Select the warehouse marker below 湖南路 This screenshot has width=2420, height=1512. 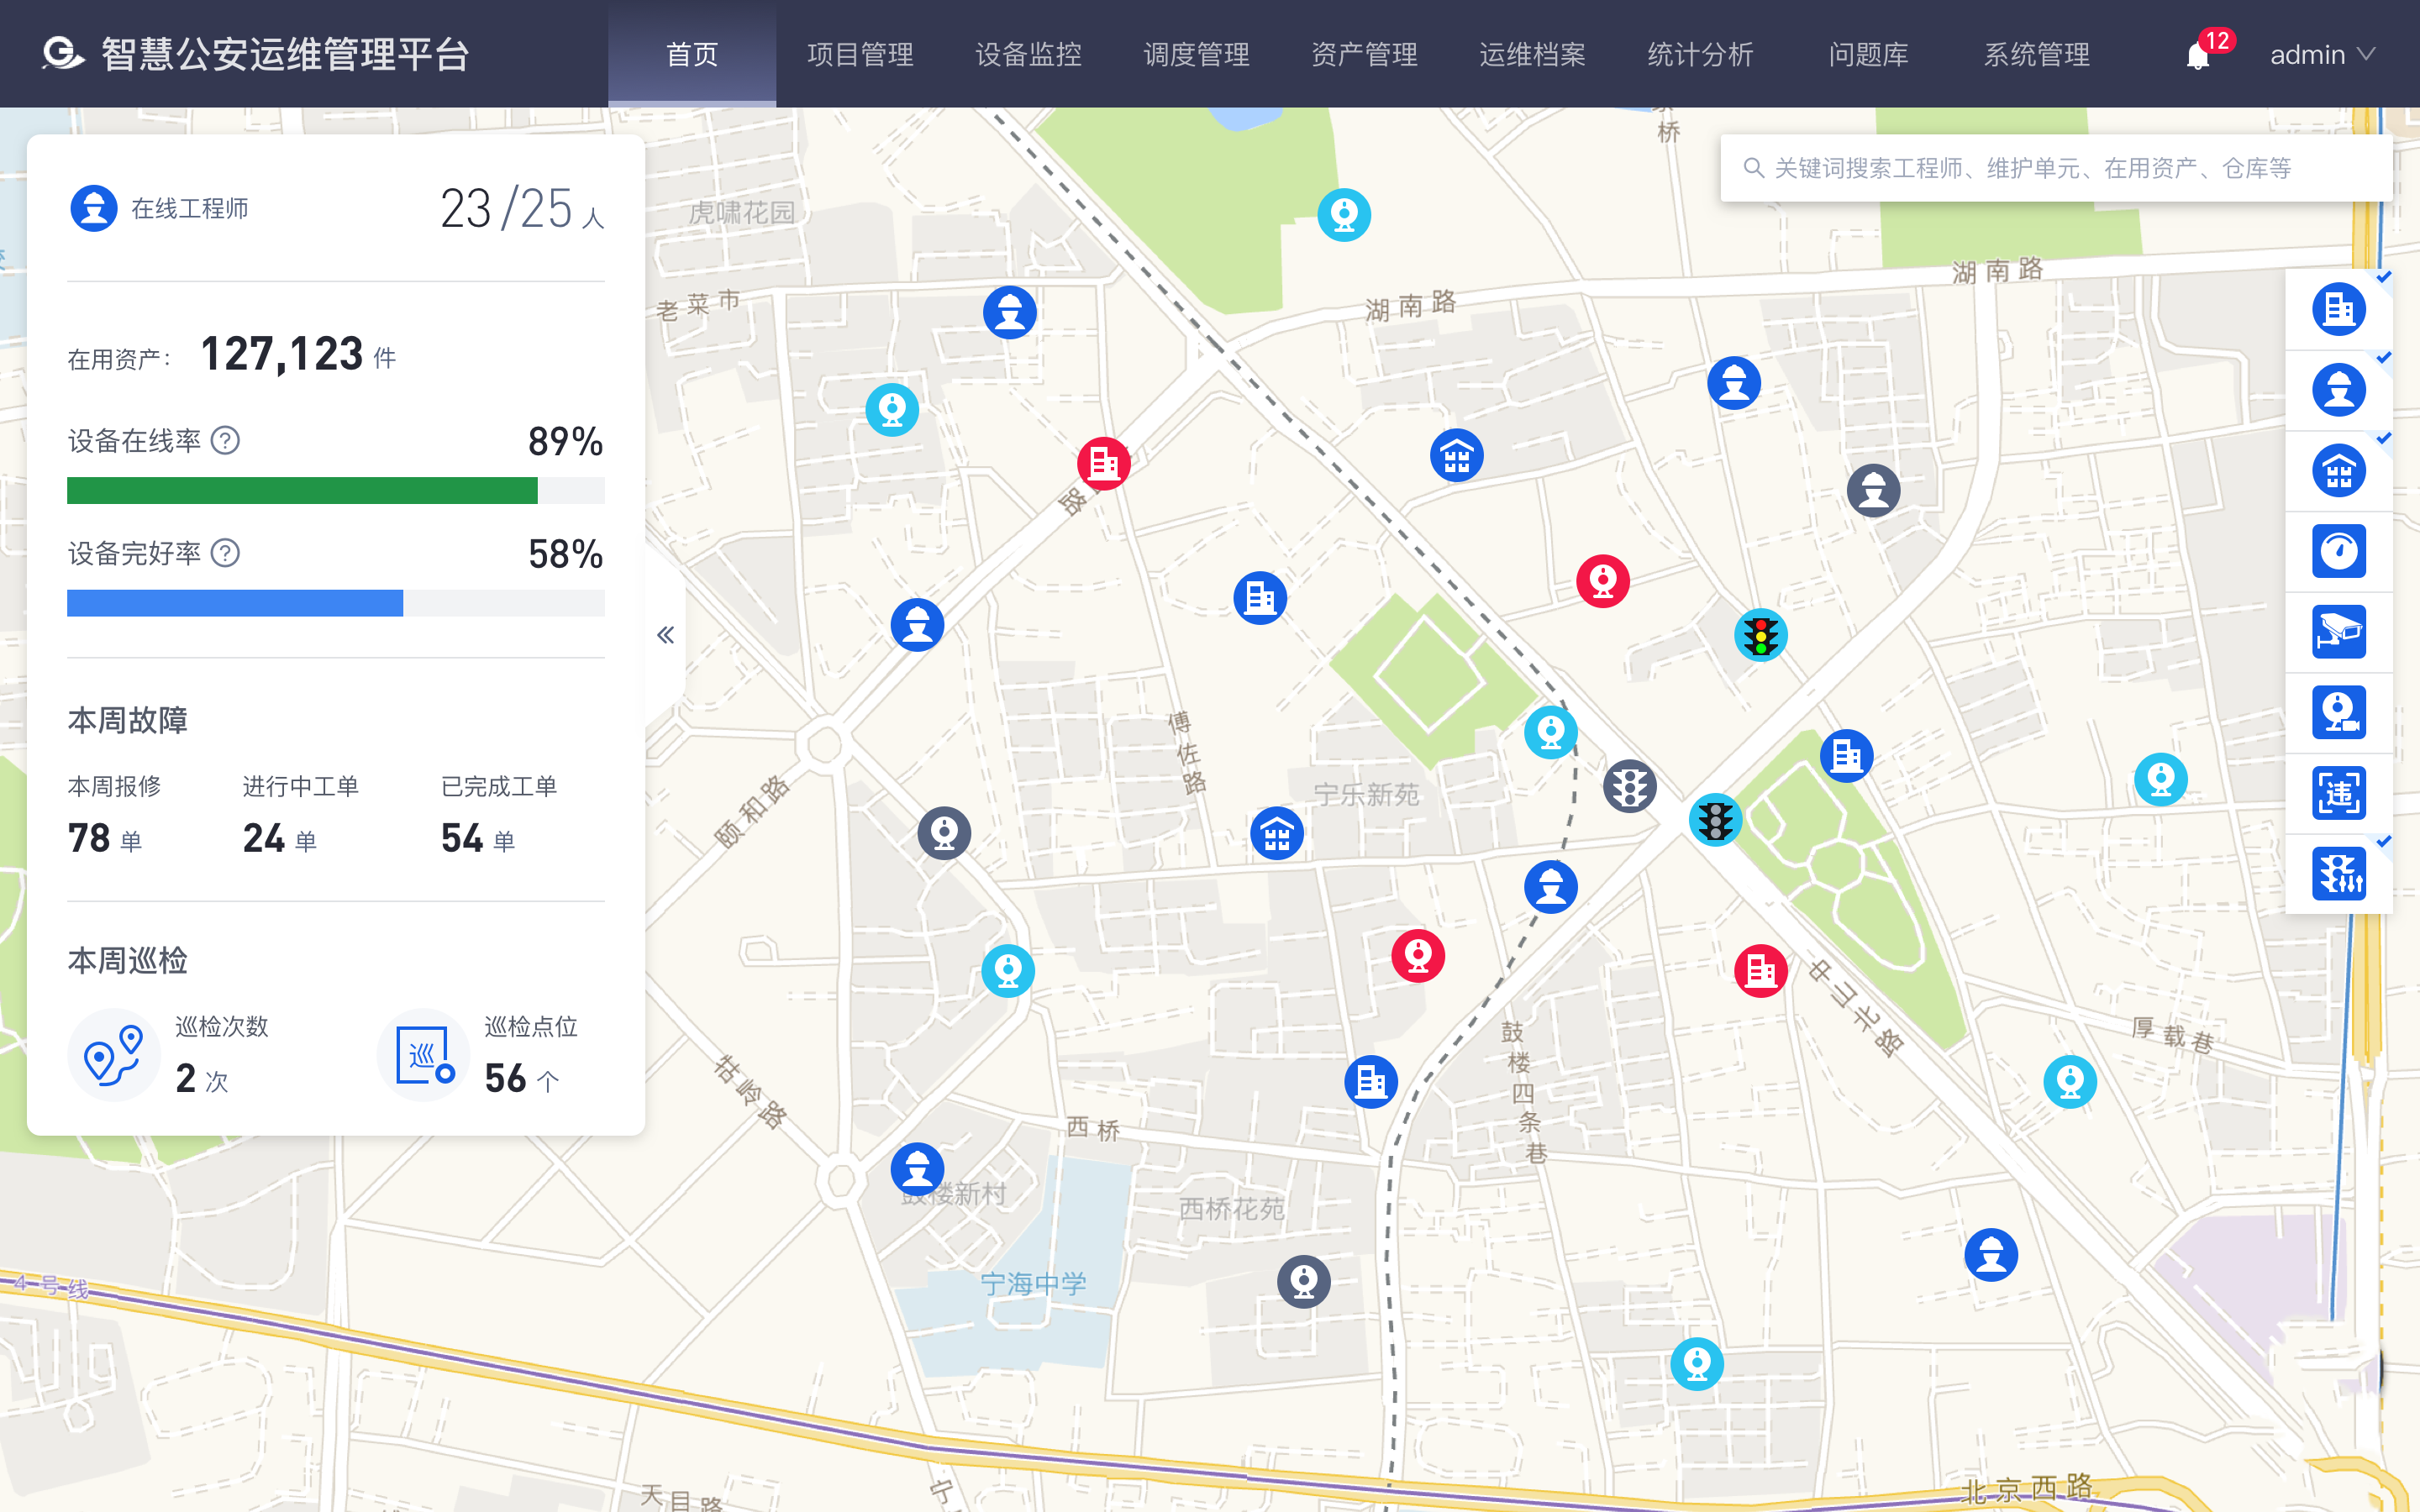point(1457,455)
